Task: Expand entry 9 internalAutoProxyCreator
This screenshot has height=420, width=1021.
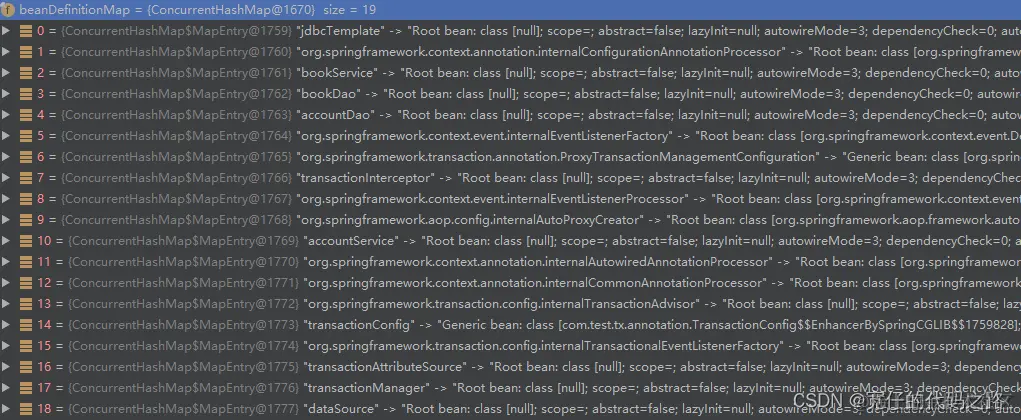Action: pyautogui.click(x=6, y=220)
